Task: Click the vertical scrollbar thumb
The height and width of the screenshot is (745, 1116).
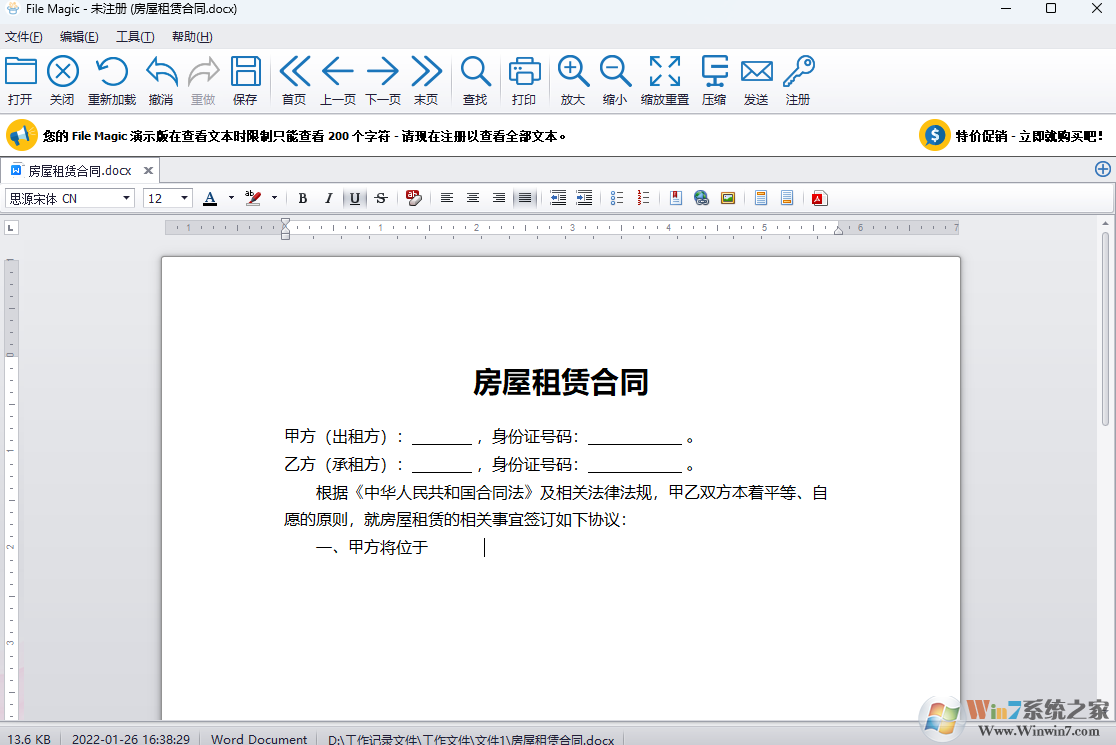Action: 1105,329
